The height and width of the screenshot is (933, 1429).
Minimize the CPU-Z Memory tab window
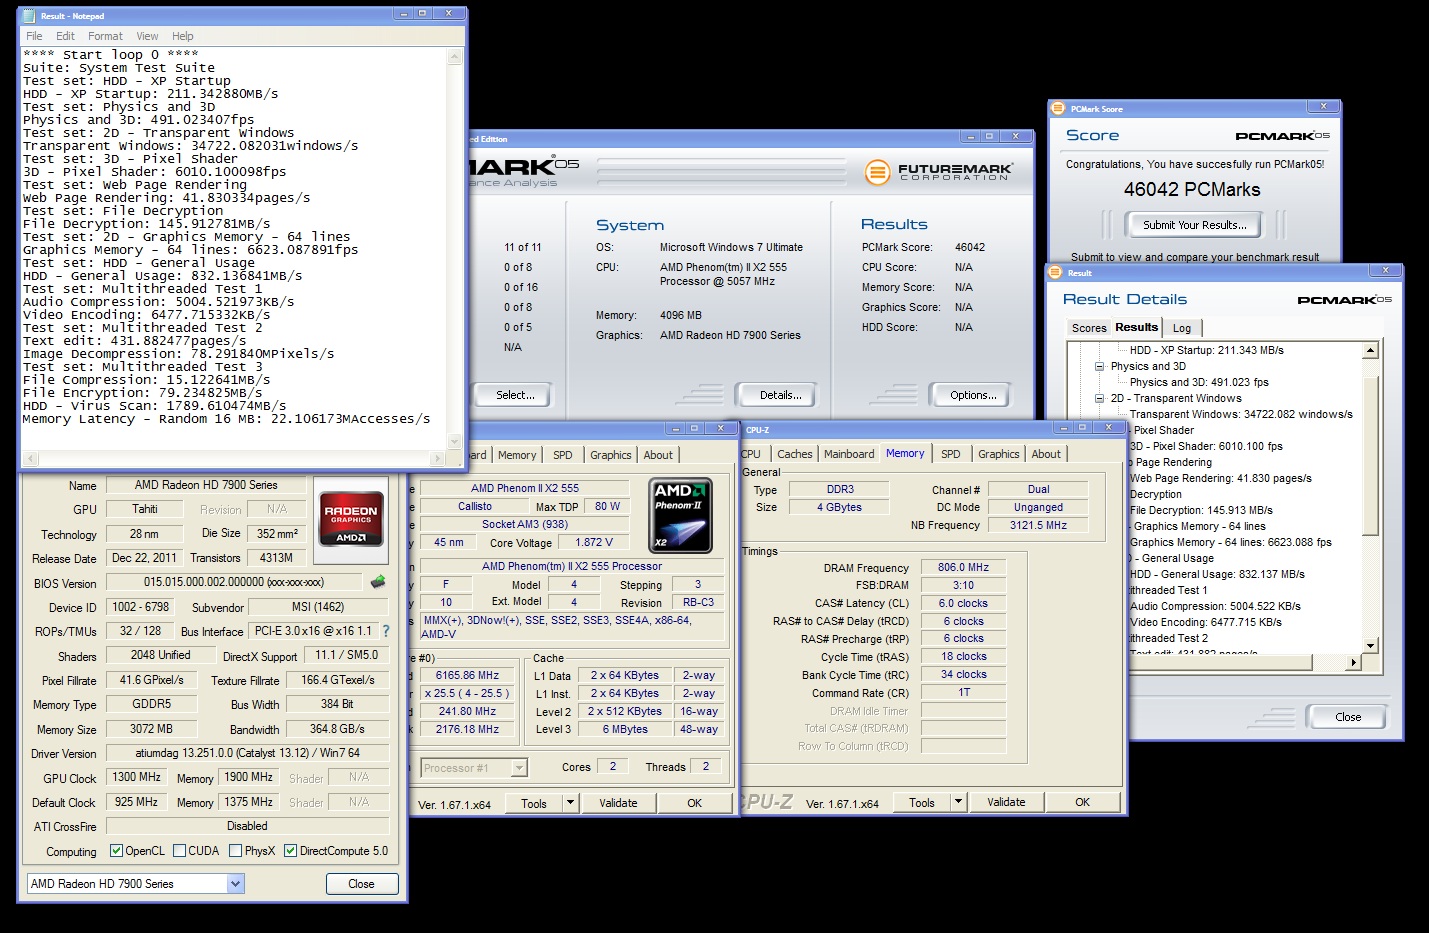click(x=1063, y=427)
